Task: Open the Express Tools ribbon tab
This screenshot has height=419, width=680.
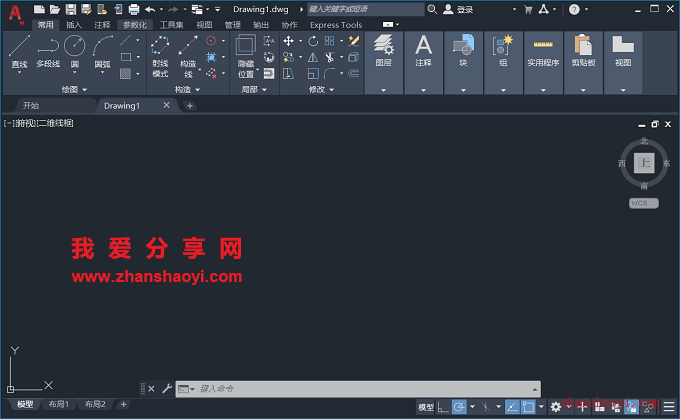Action: click(336, 25)
